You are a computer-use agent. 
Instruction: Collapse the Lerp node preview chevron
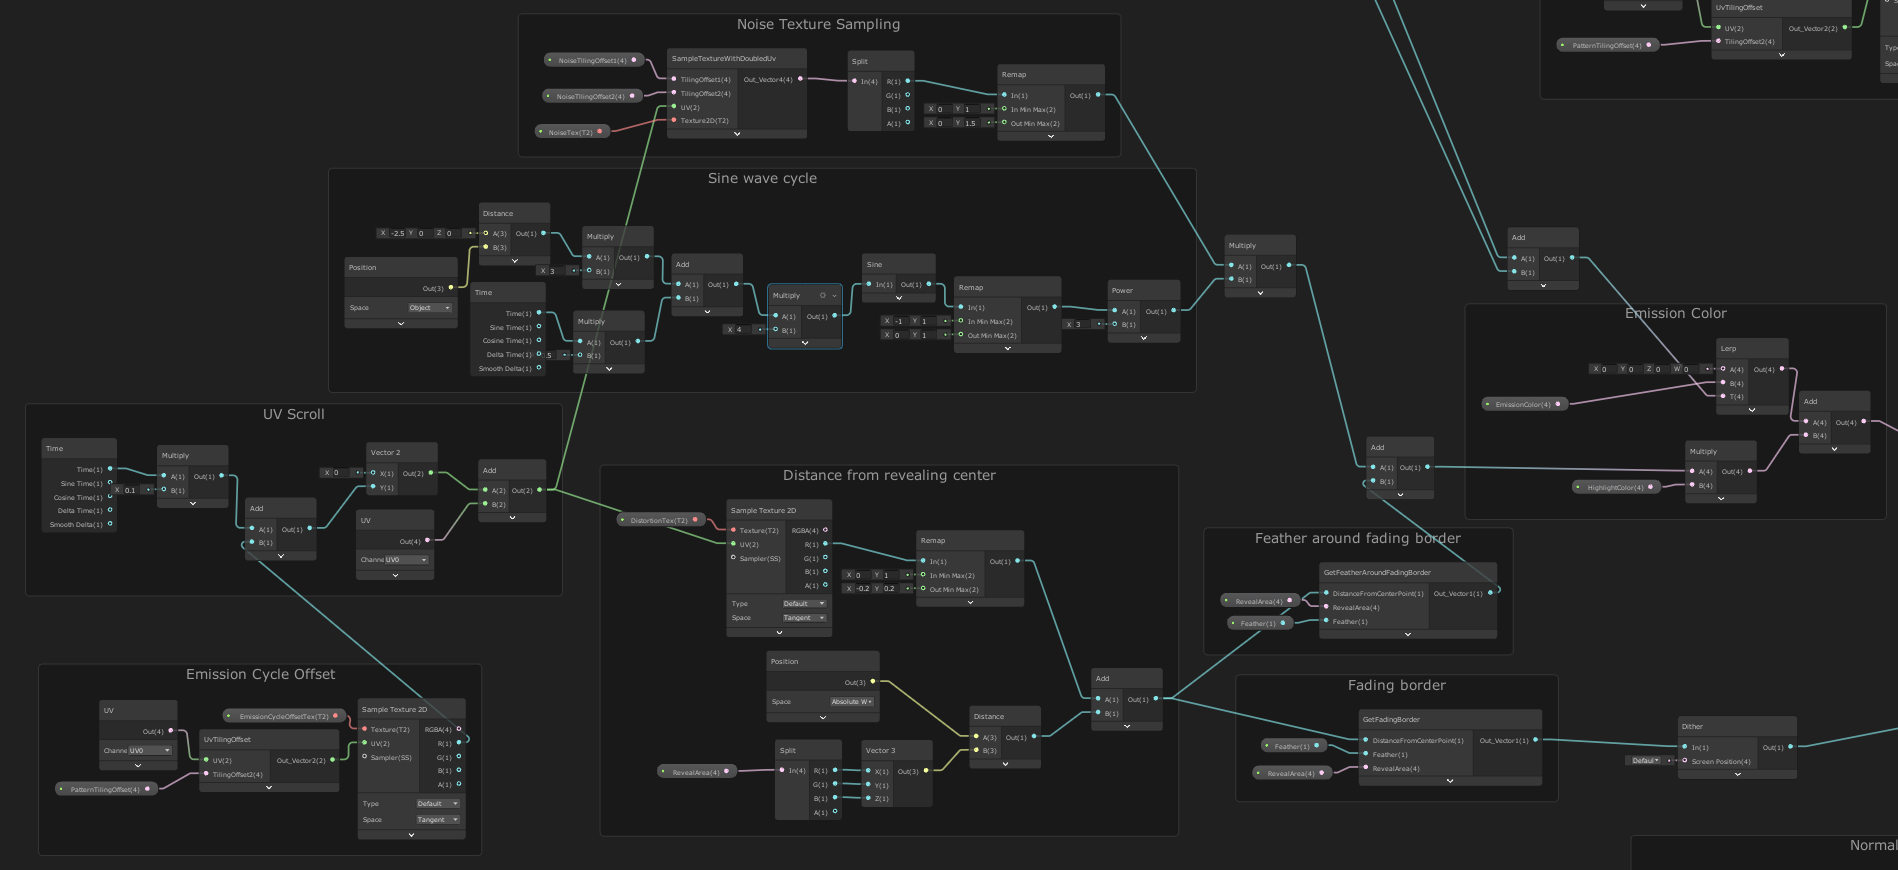tap(1751, 410)
